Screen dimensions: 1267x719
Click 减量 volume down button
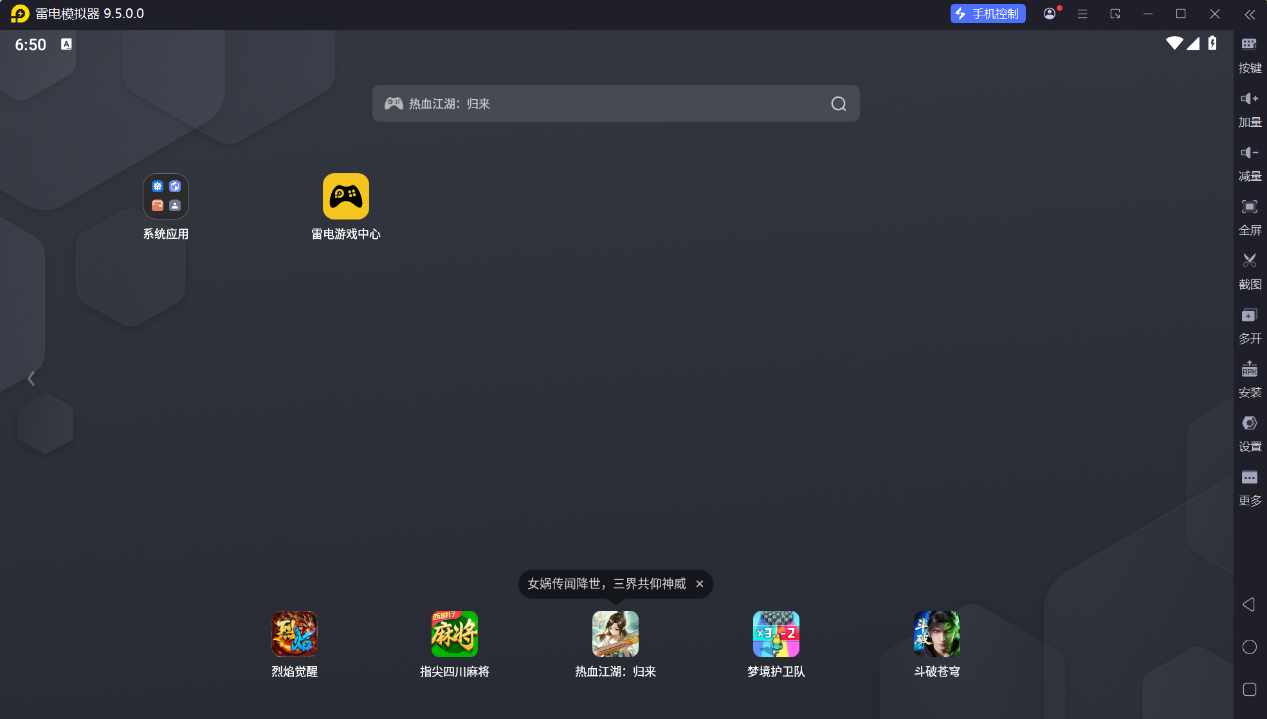click(x=1250, y=163)
